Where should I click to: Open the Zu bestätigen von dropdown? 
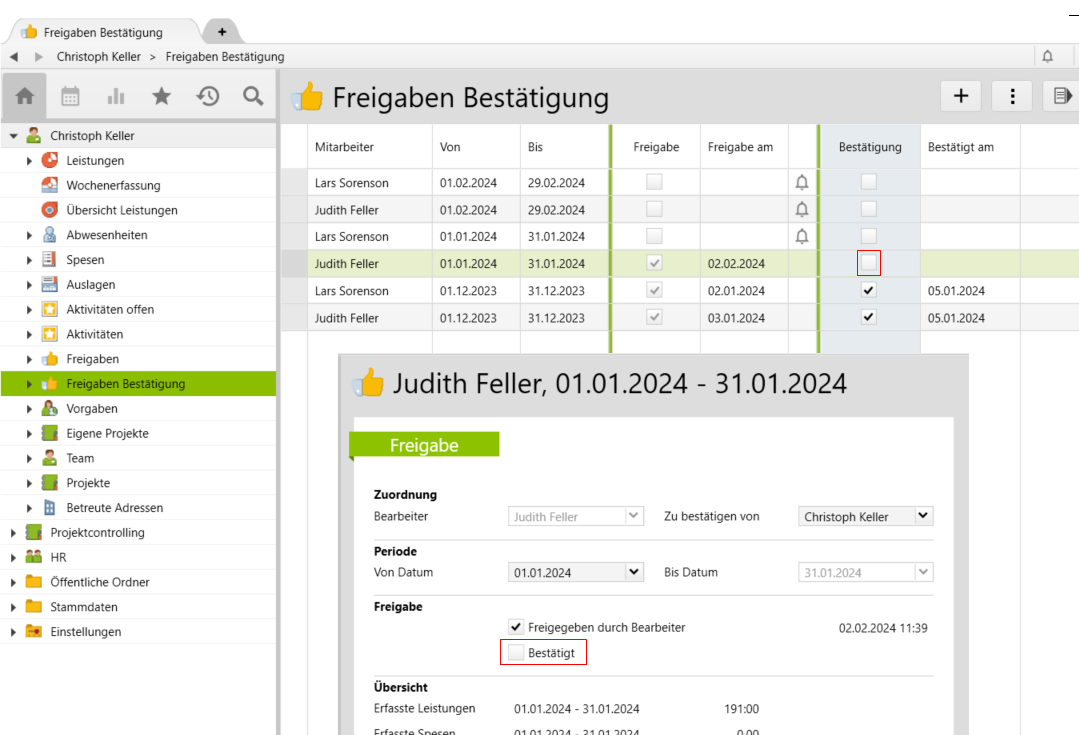923,516
